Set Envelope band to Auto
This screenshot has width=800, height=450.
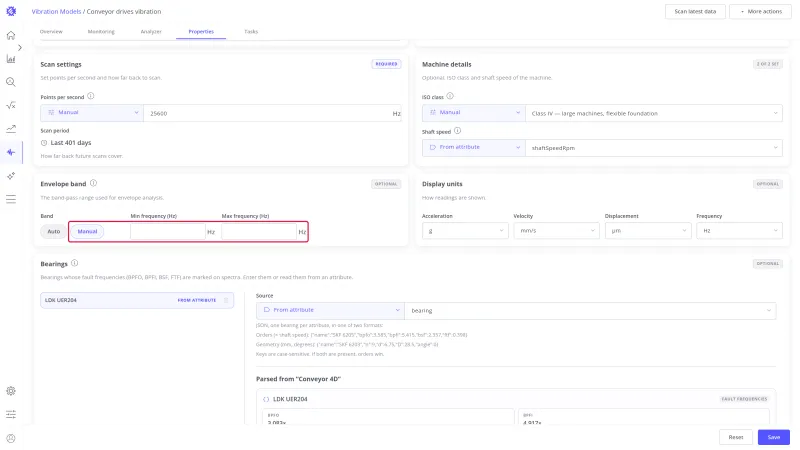[x=54, y=232]
